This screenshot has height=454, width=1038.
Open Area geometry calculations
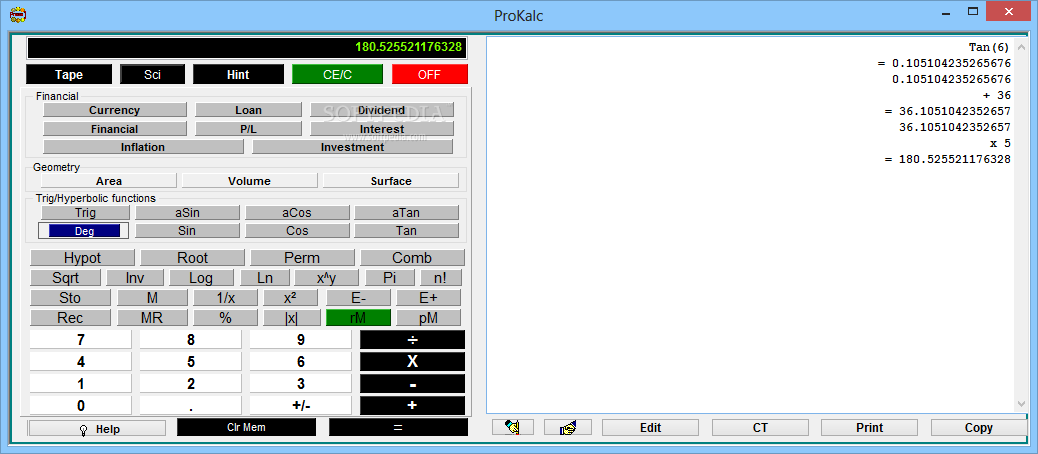(109, 181)
